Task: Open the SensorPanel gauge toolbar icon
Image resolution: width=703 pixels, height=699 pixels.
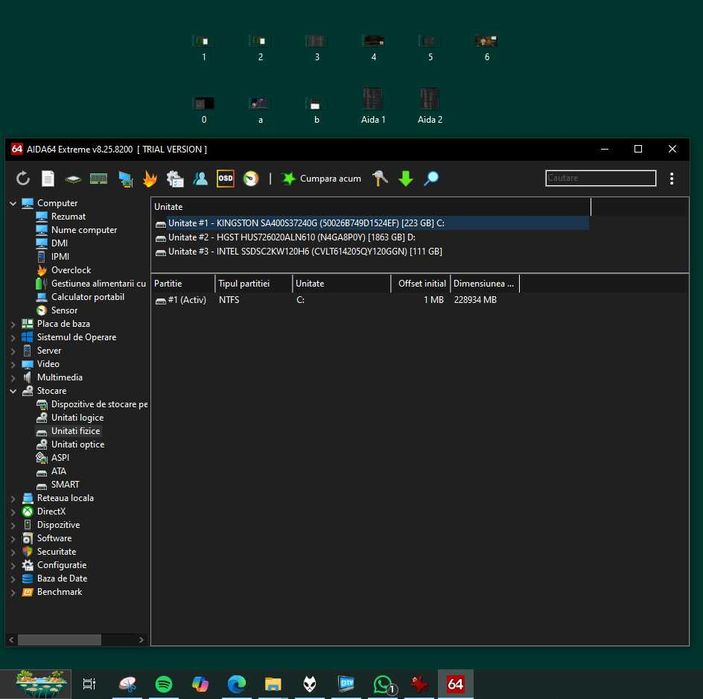Action: (251, 178)
